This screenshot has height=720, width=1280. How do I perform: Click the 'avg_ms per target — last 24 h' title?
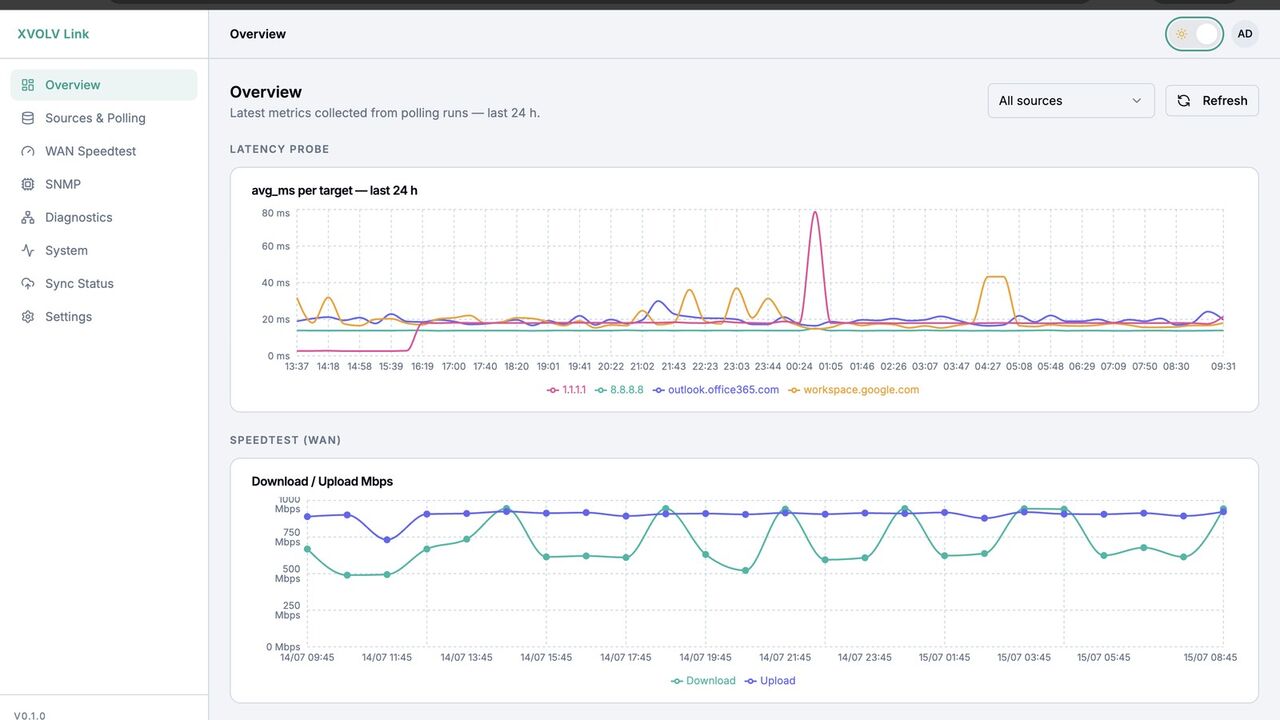tap(335, 190)
